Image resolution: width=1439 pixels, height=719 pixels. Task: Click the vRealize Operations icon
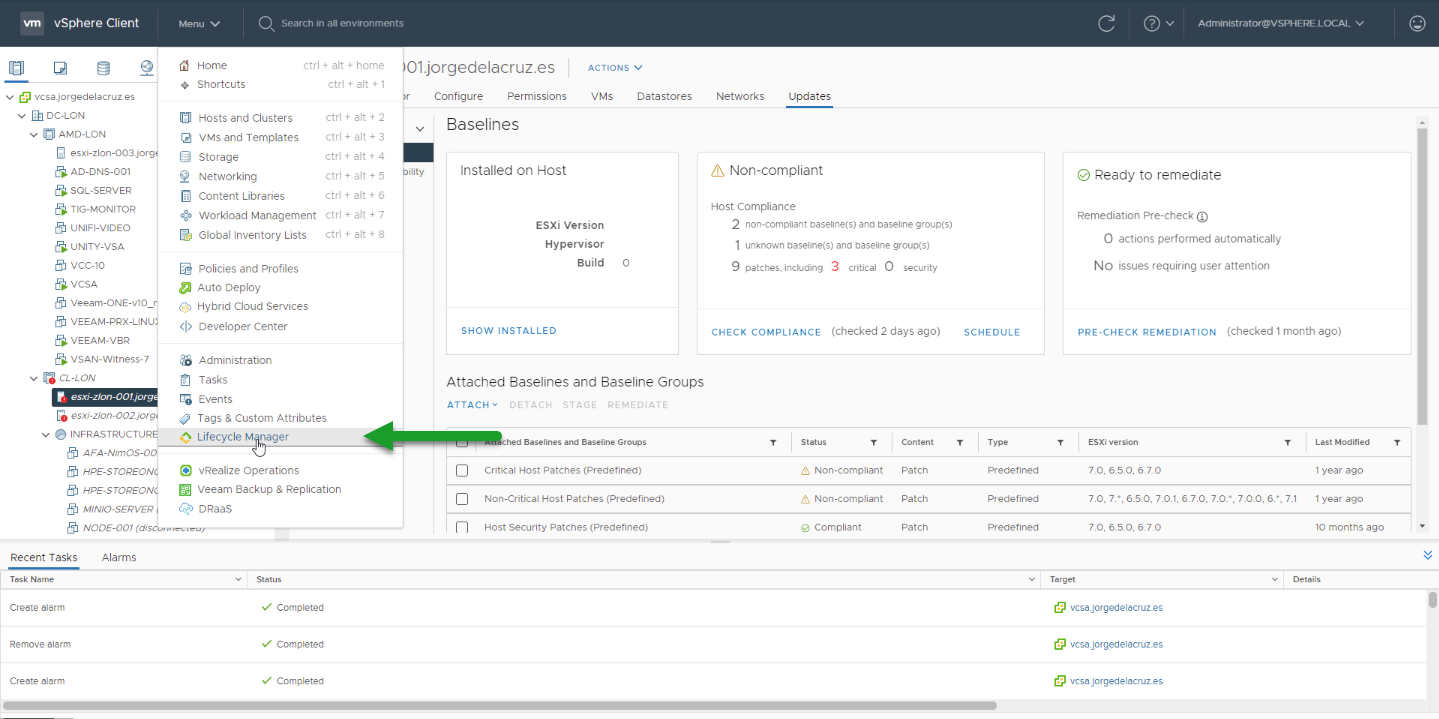click(x=186, y=470)
